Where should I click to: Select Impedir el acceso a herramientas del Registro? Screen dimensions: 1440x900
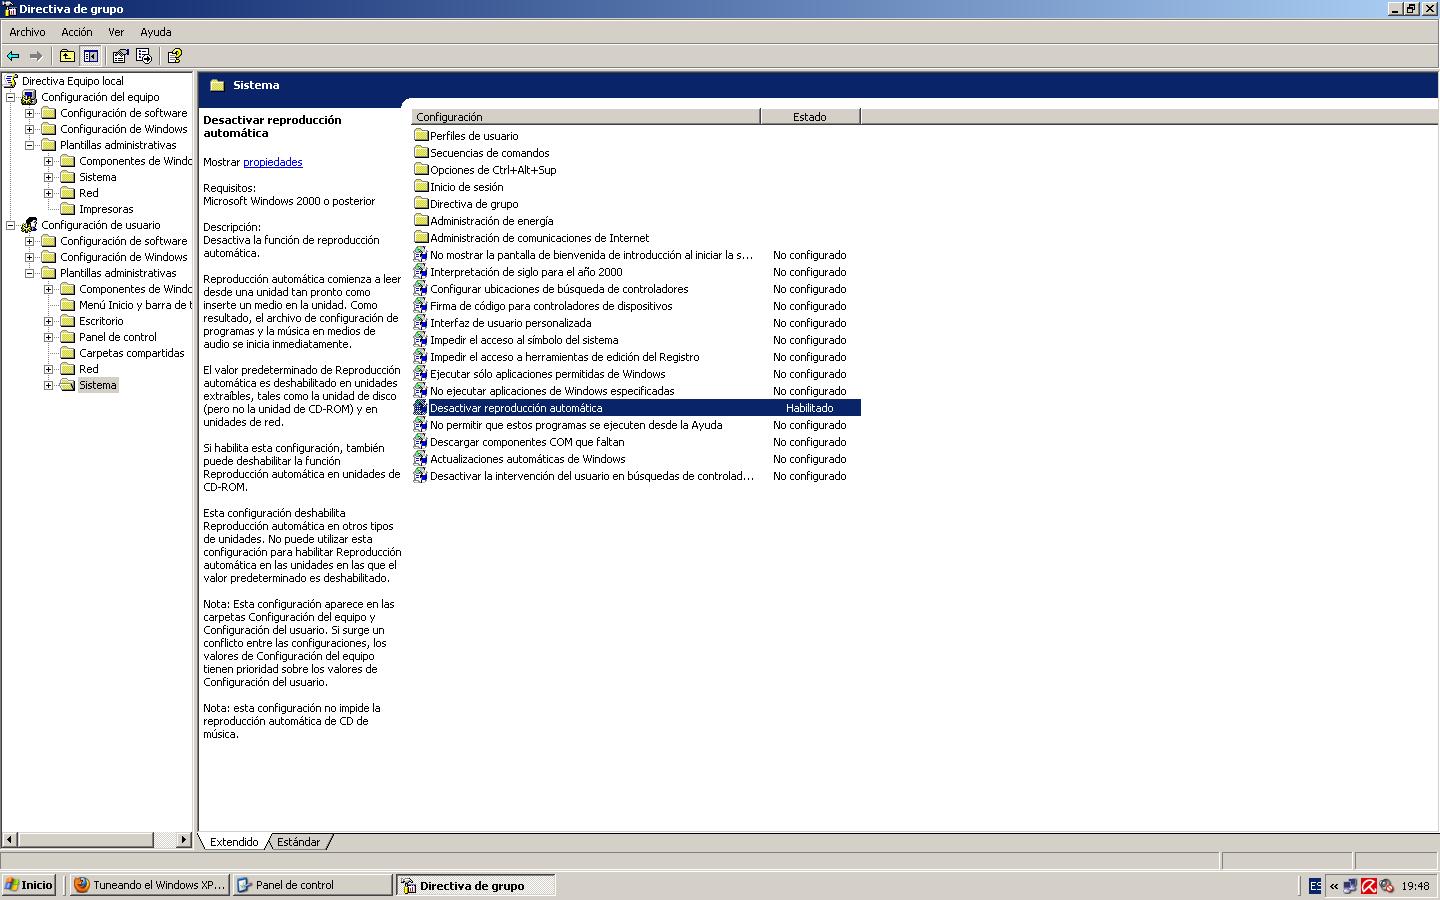tap(565, 357)
